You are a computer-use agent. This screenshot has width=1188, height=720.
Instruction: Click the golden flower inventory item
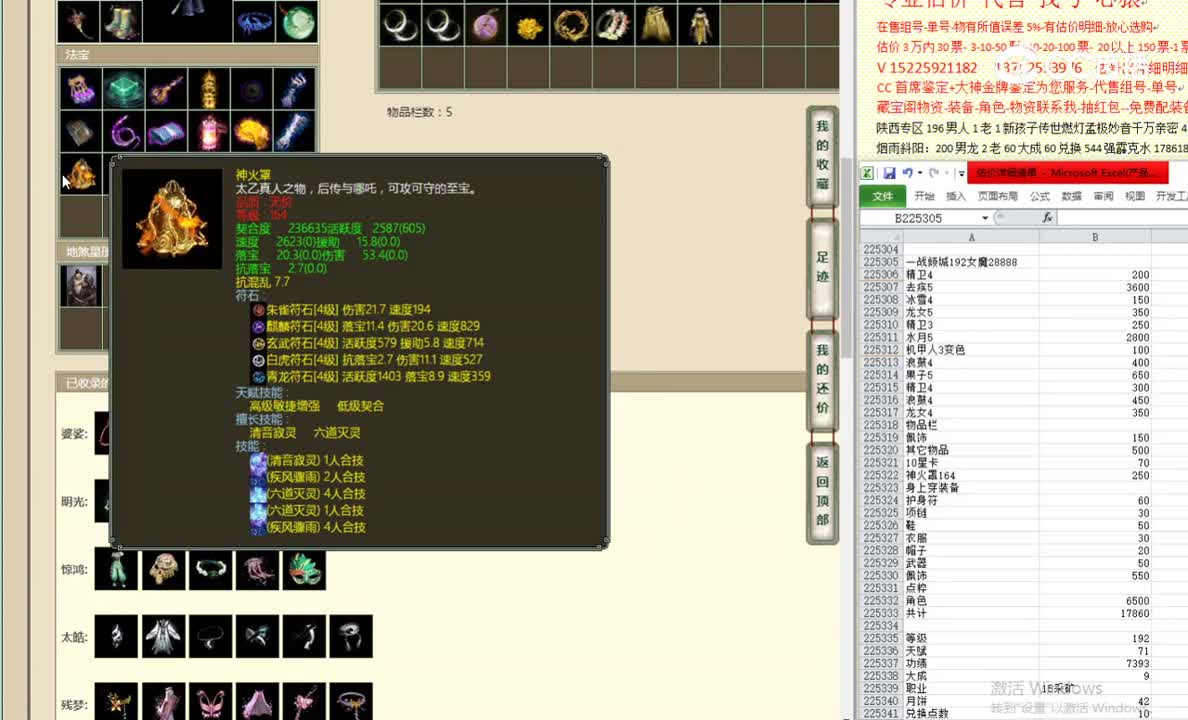coord(528,27)
